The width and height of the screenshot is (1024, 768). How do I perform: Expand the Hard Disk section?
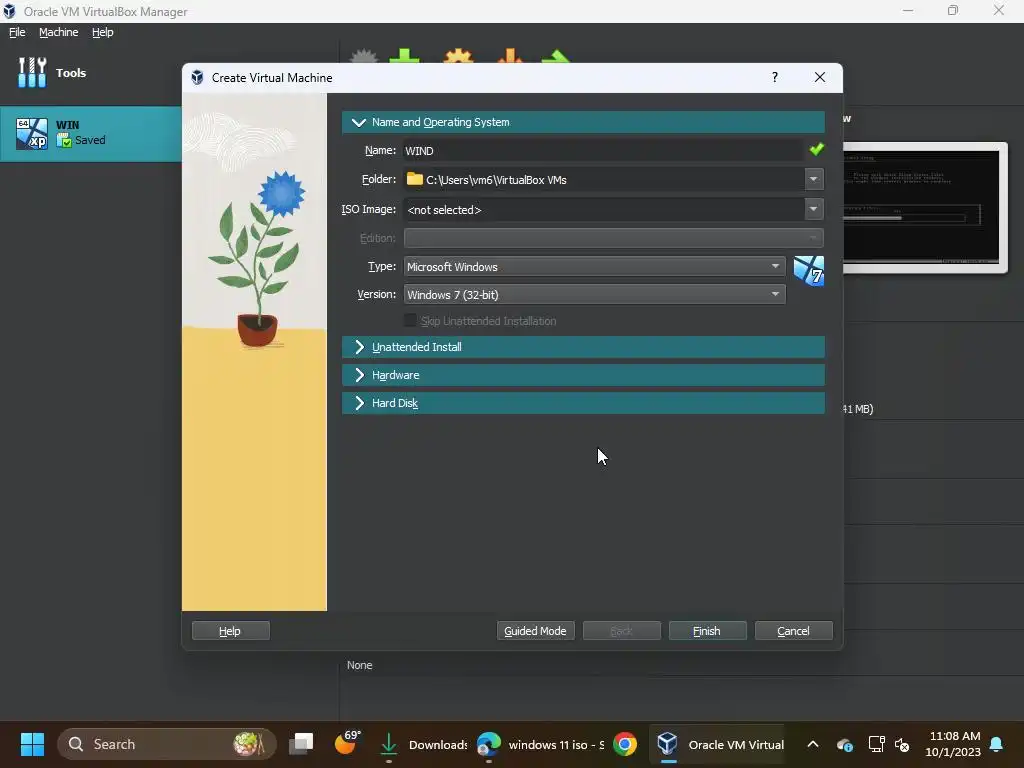tap(583, 403)
